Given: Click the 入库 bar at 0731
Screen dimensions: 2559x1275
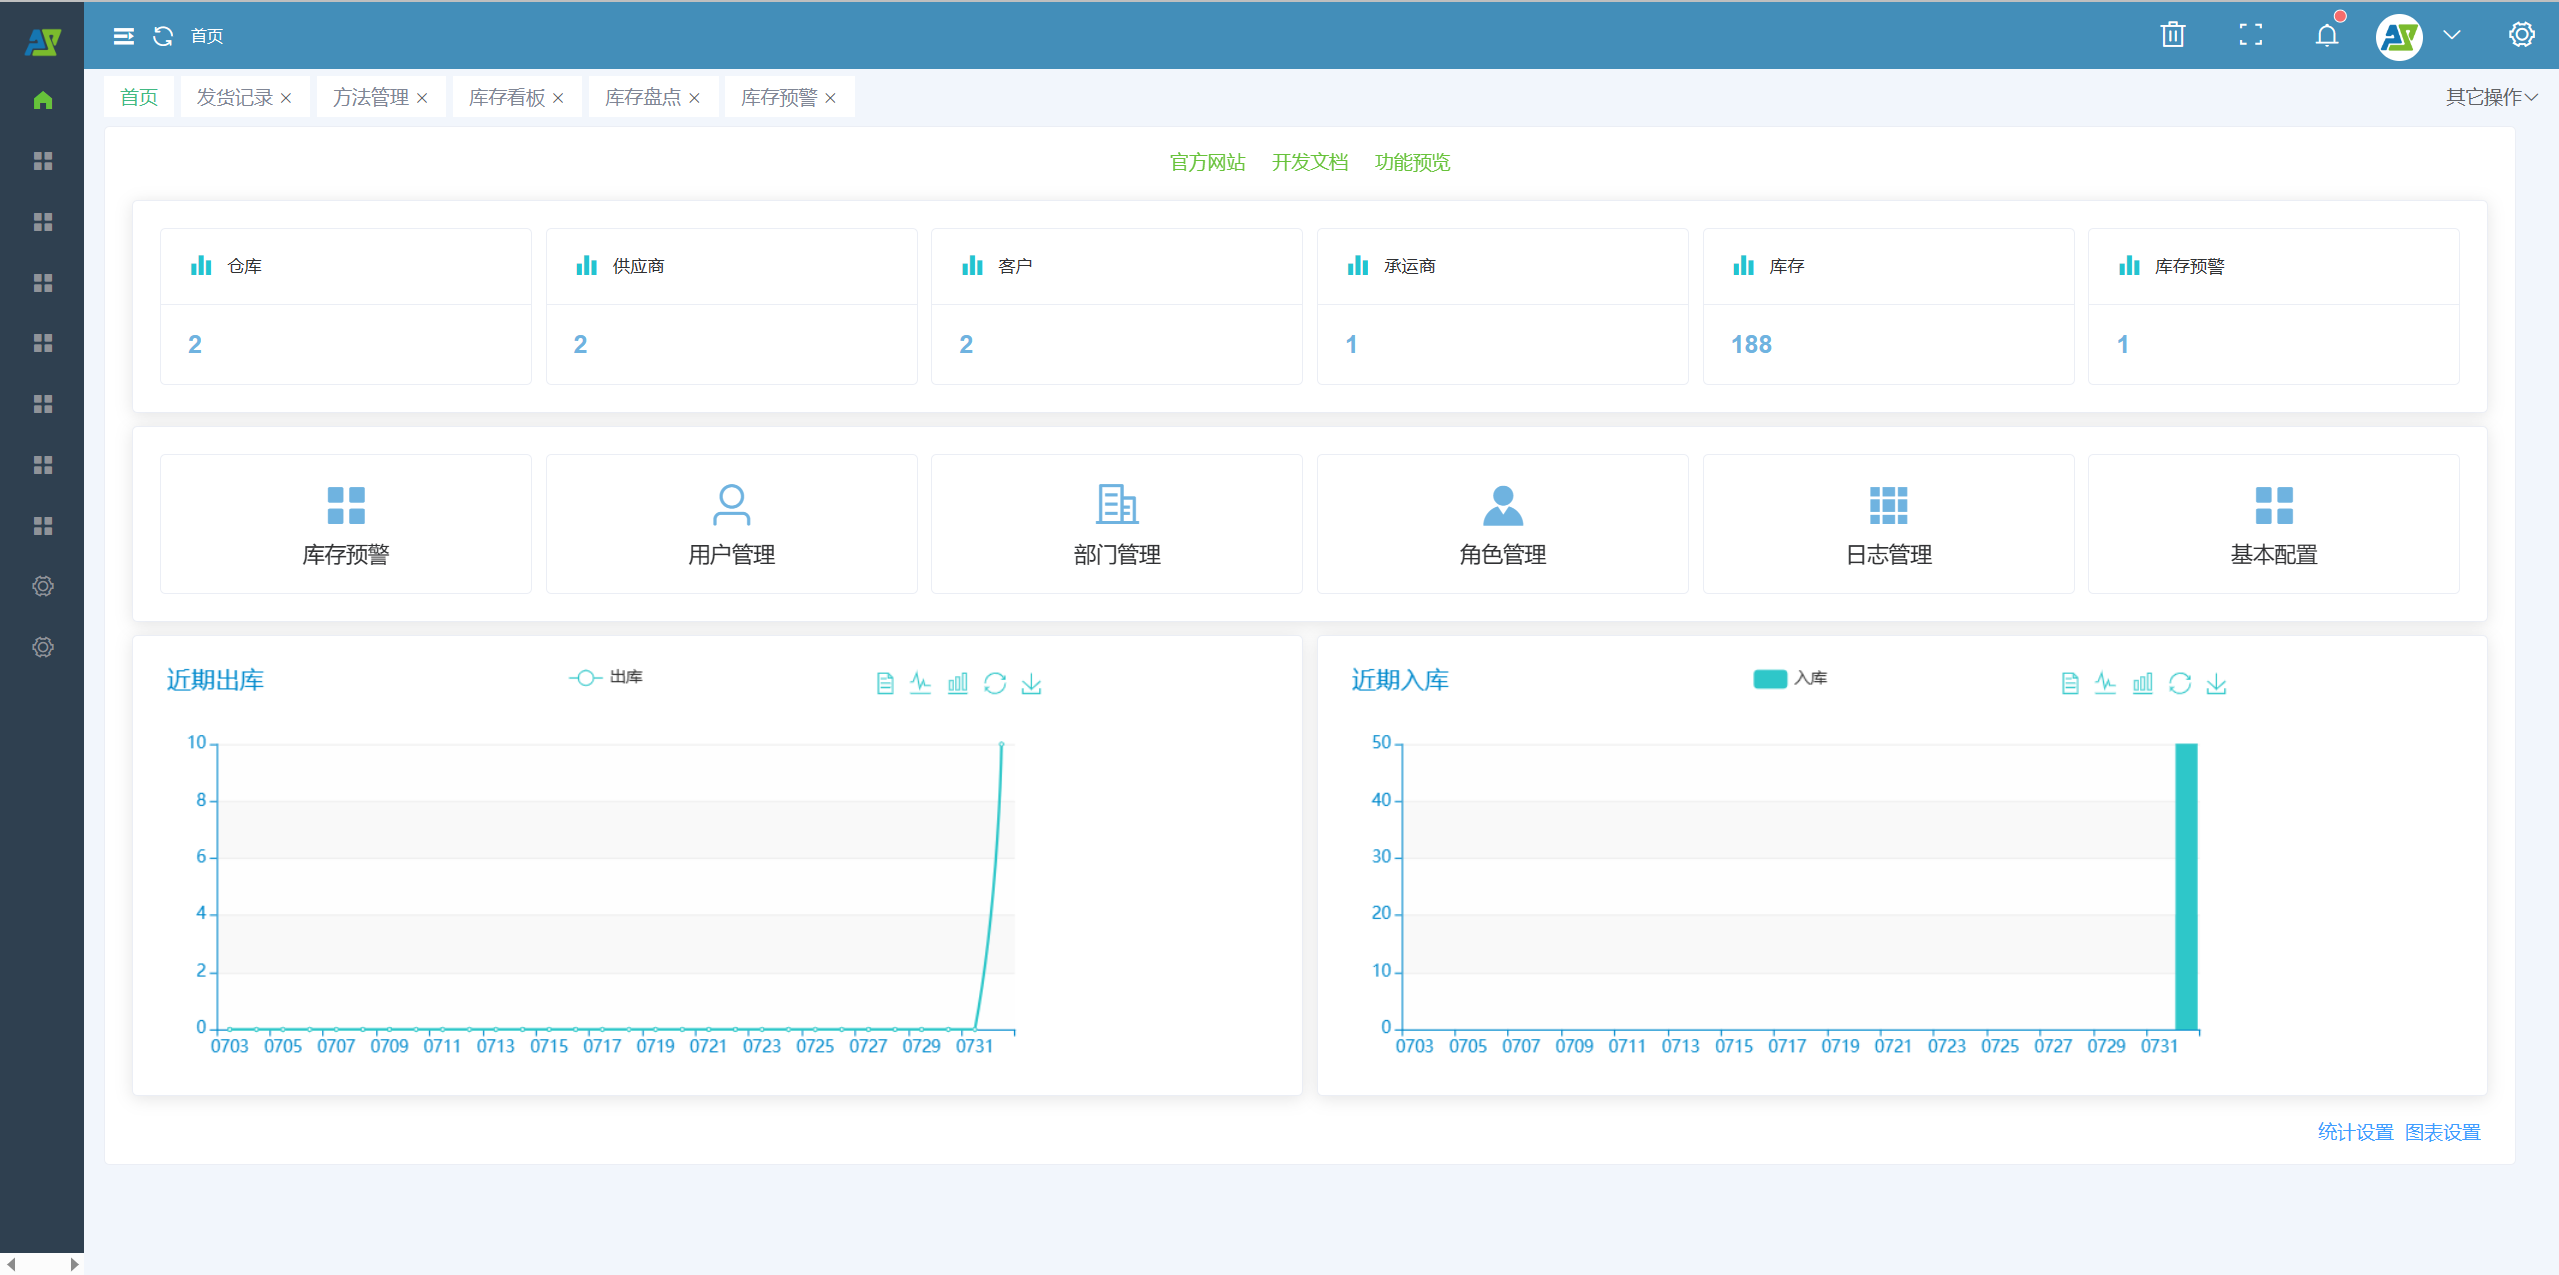Looking at the screenshot, I should (x=2186, y=886).
